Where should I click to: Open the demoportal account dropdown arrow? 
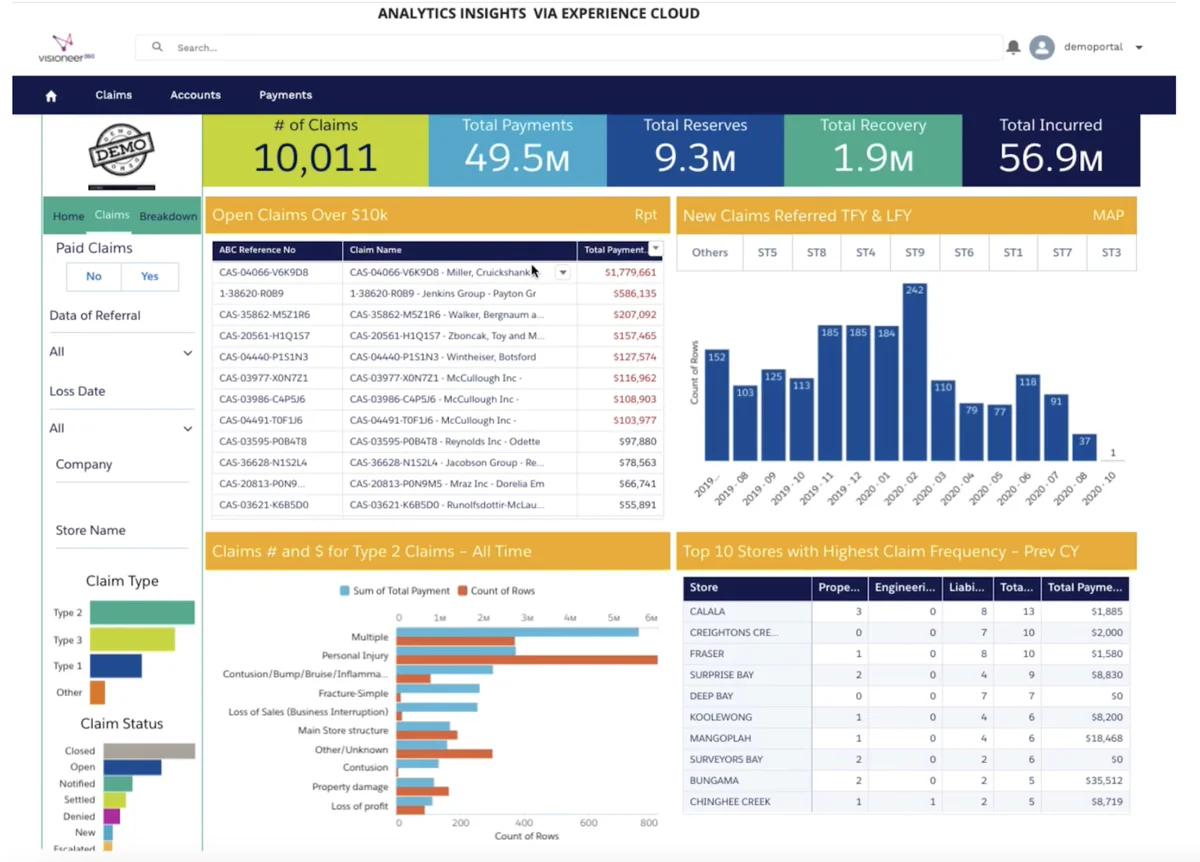[x=1139, y=47]
